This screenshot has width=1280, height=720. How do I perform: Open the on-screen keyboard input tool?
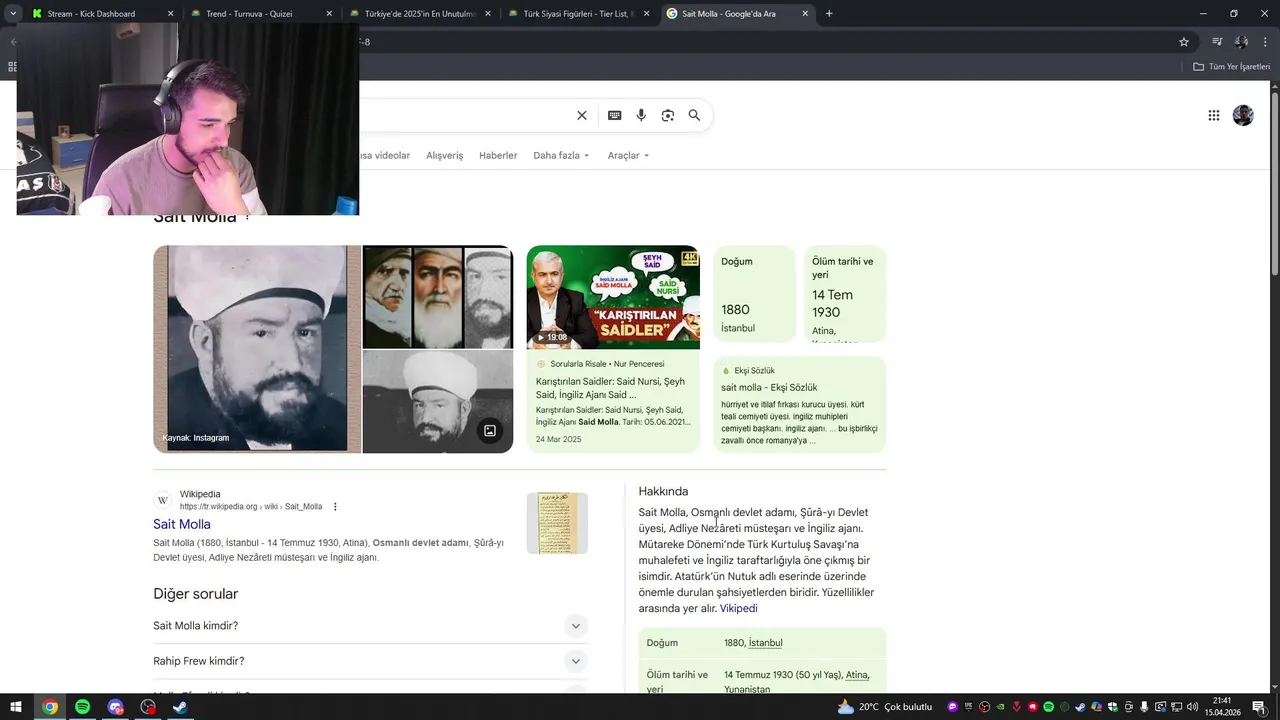pyautogui.click(x=615, y=115)
